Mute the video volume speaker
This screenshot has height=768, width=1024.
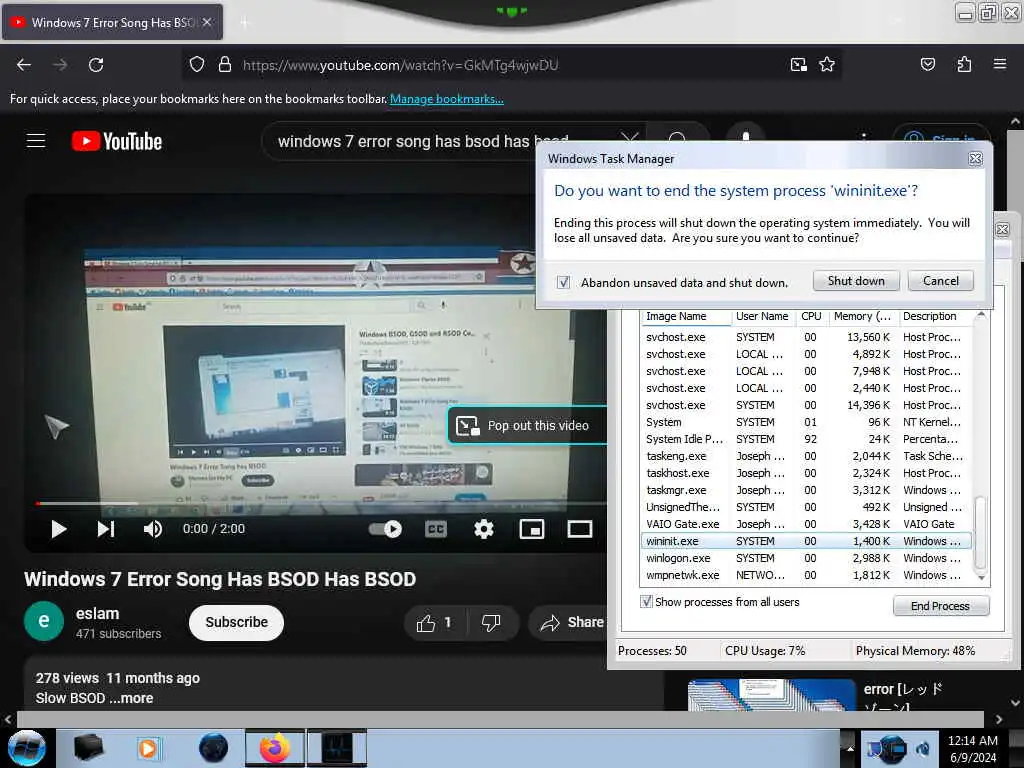tap(152, 529)
